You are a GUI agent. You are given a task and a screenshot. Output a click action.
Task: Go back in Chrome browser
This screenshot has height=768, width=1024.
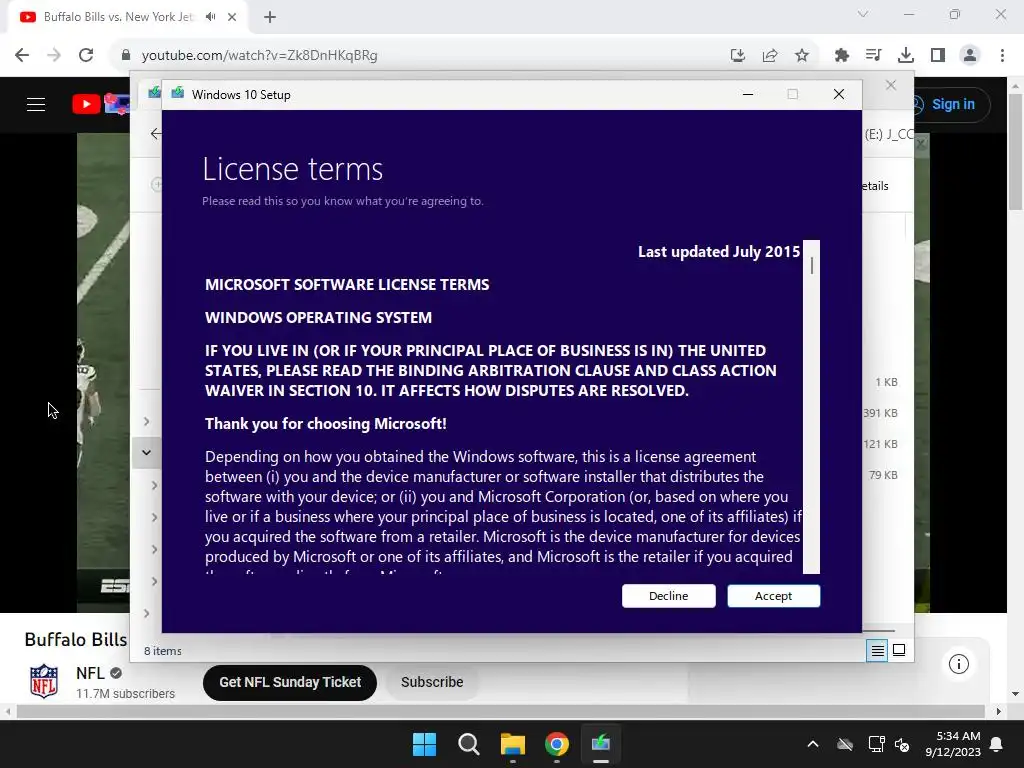coord(22,56)
